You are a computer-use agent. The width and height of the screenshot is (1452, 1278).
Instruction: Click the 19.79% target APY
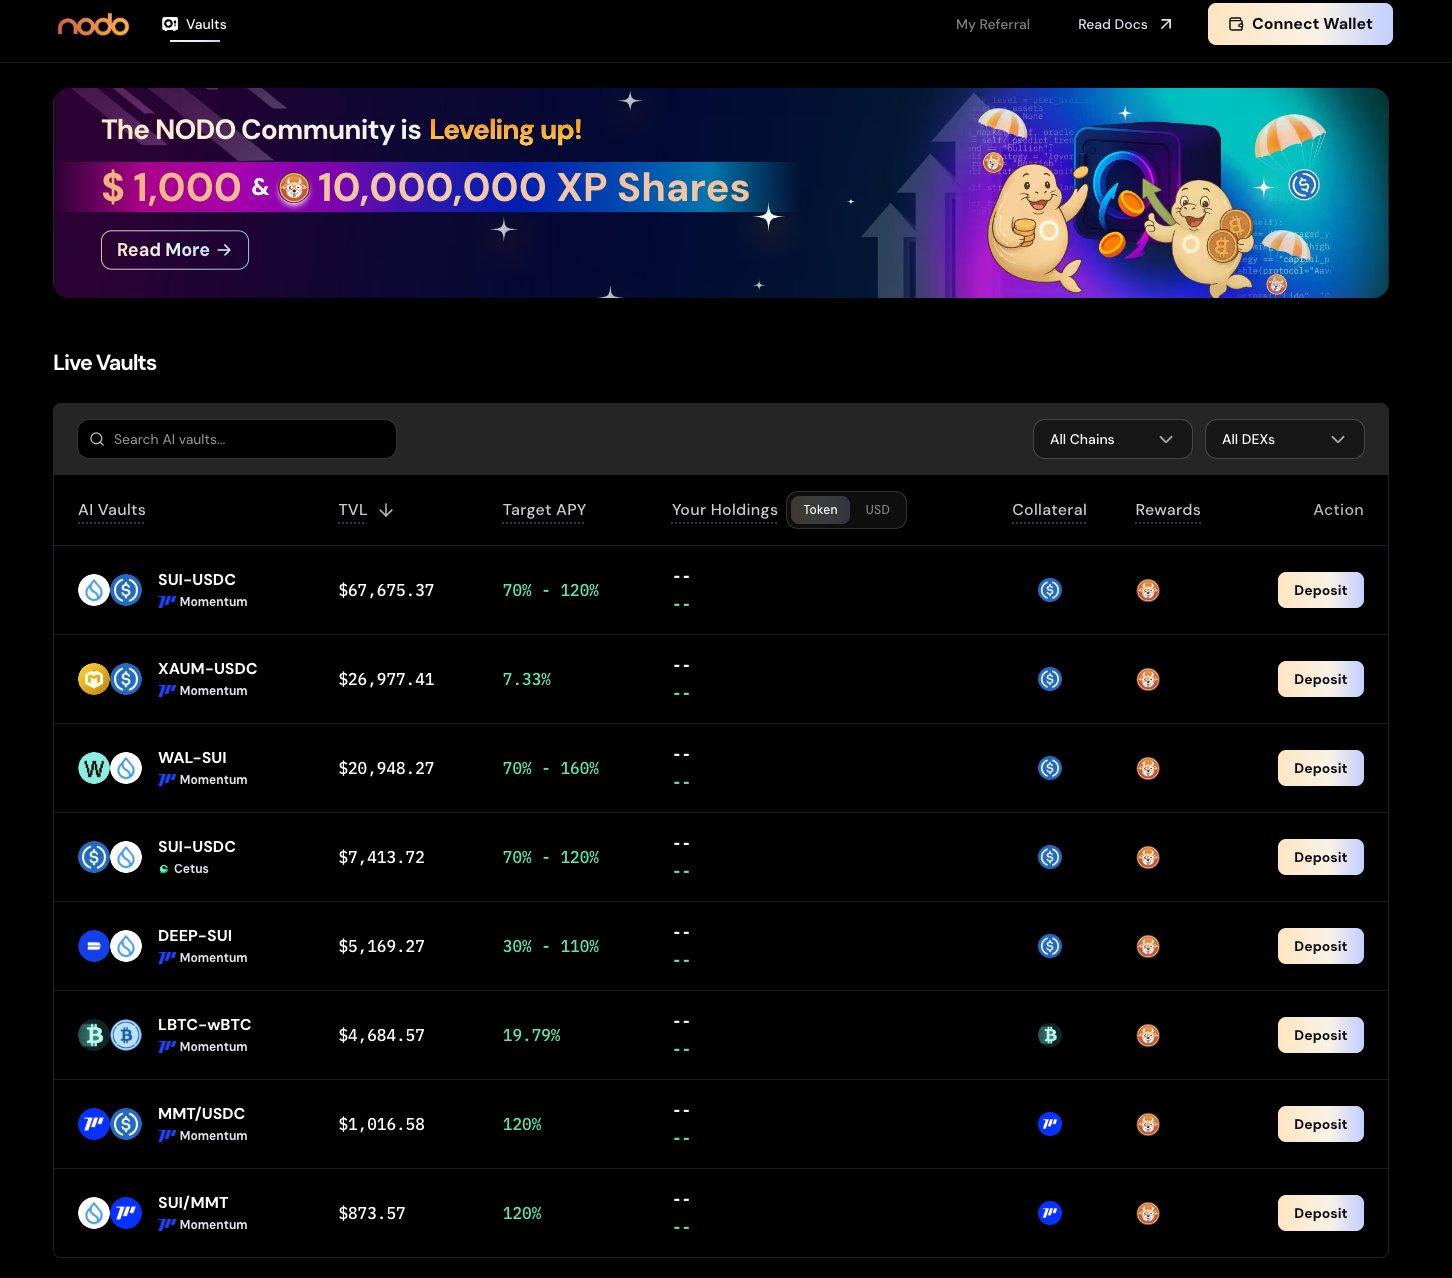pyautogui.click(x=531, y=1035)
